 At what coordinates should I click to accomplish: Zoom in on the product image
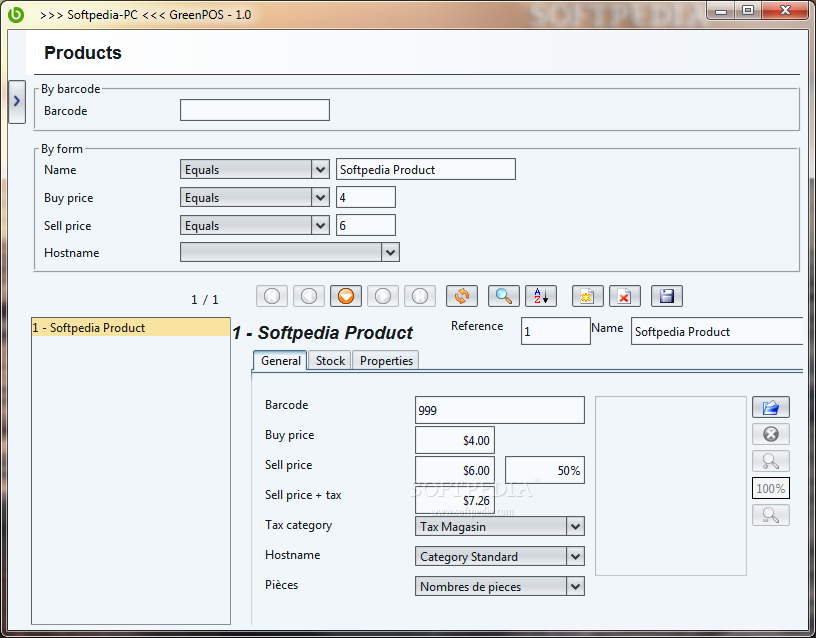(x=771, y=461)
